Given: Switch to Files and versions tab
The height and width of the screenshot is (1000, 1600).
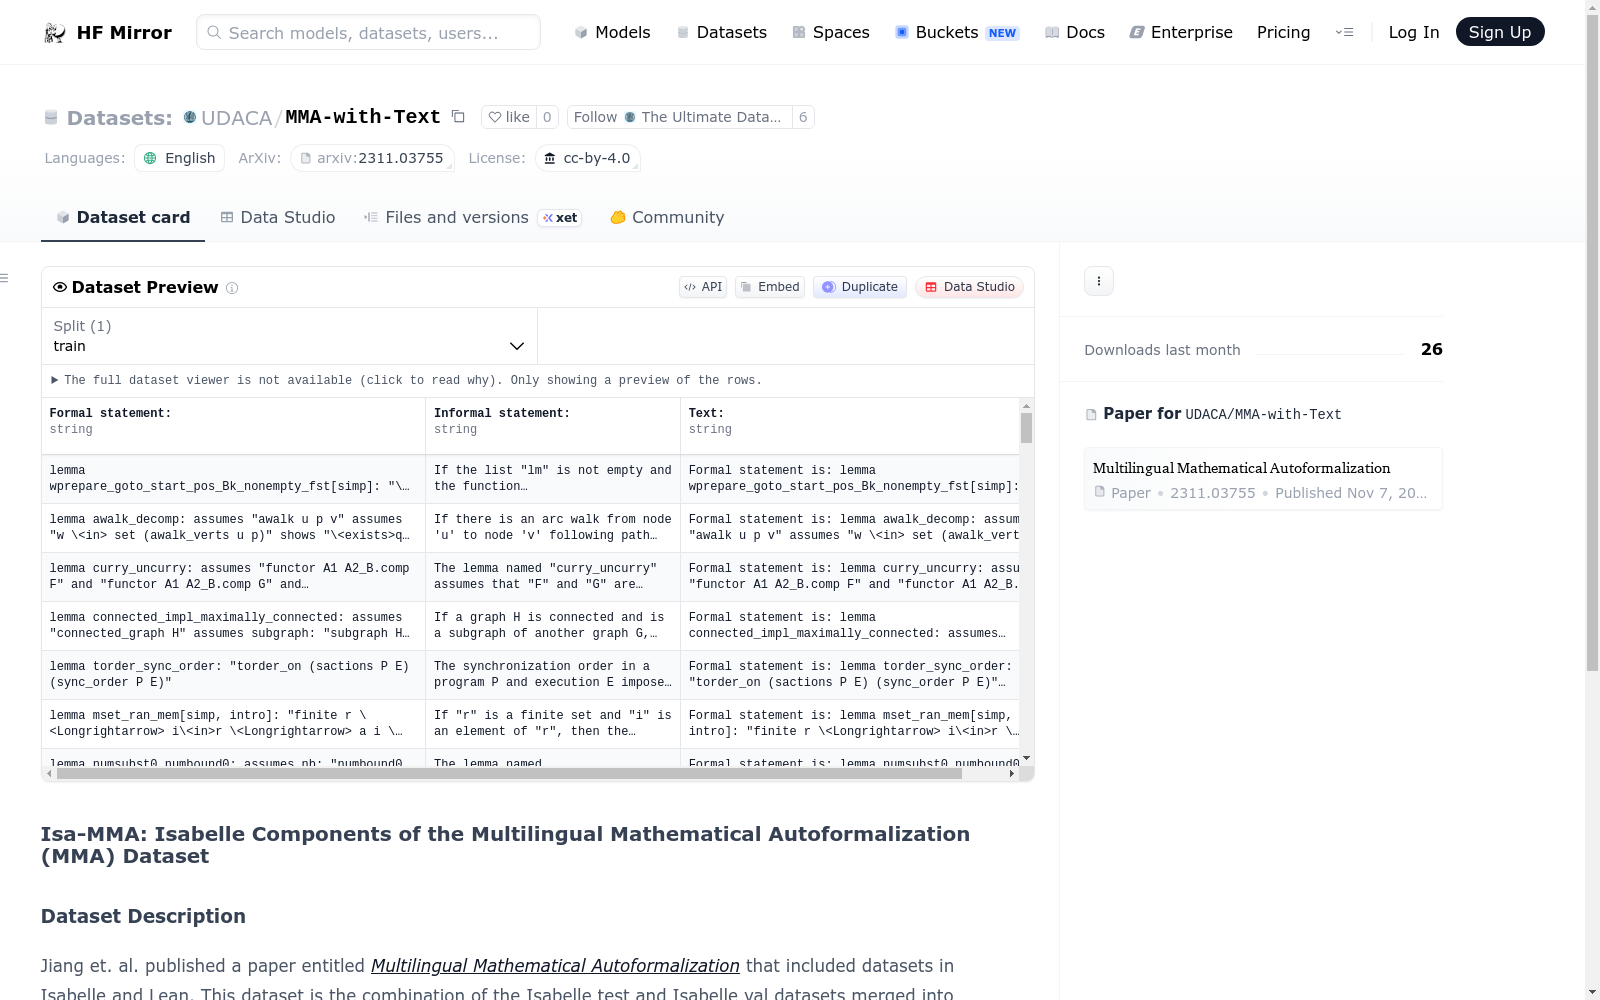Looking at the screenshot, I should 472,218.
